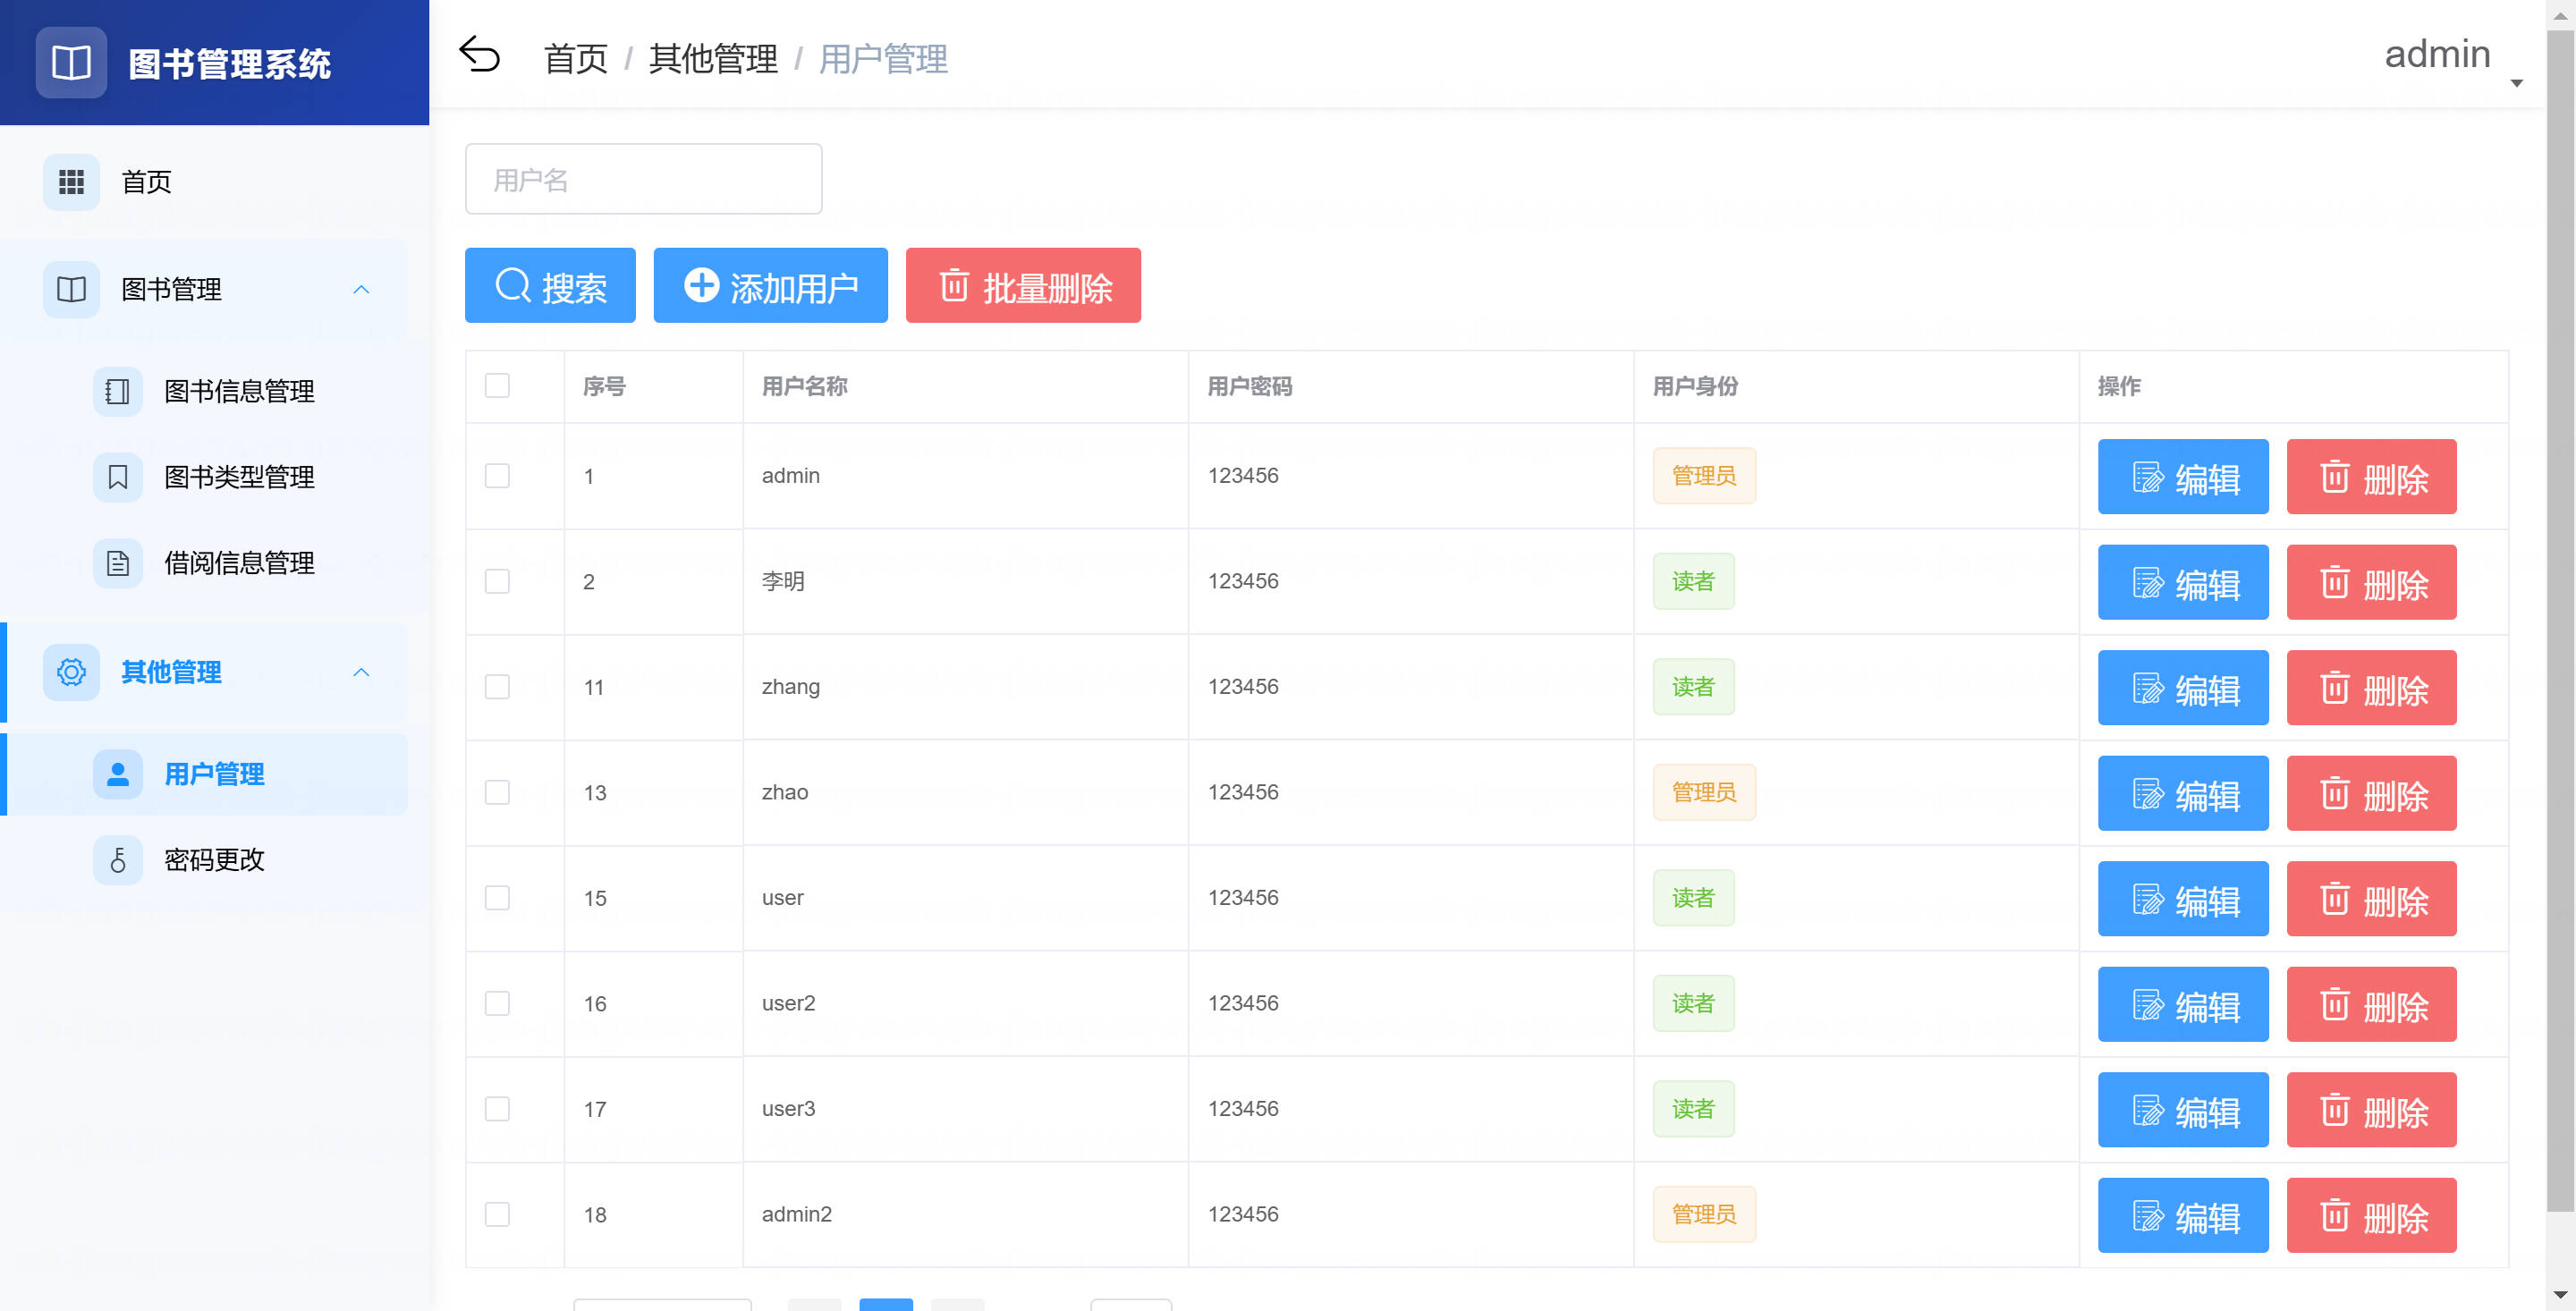Check the checkbox for zhao row

click(497, 793)
